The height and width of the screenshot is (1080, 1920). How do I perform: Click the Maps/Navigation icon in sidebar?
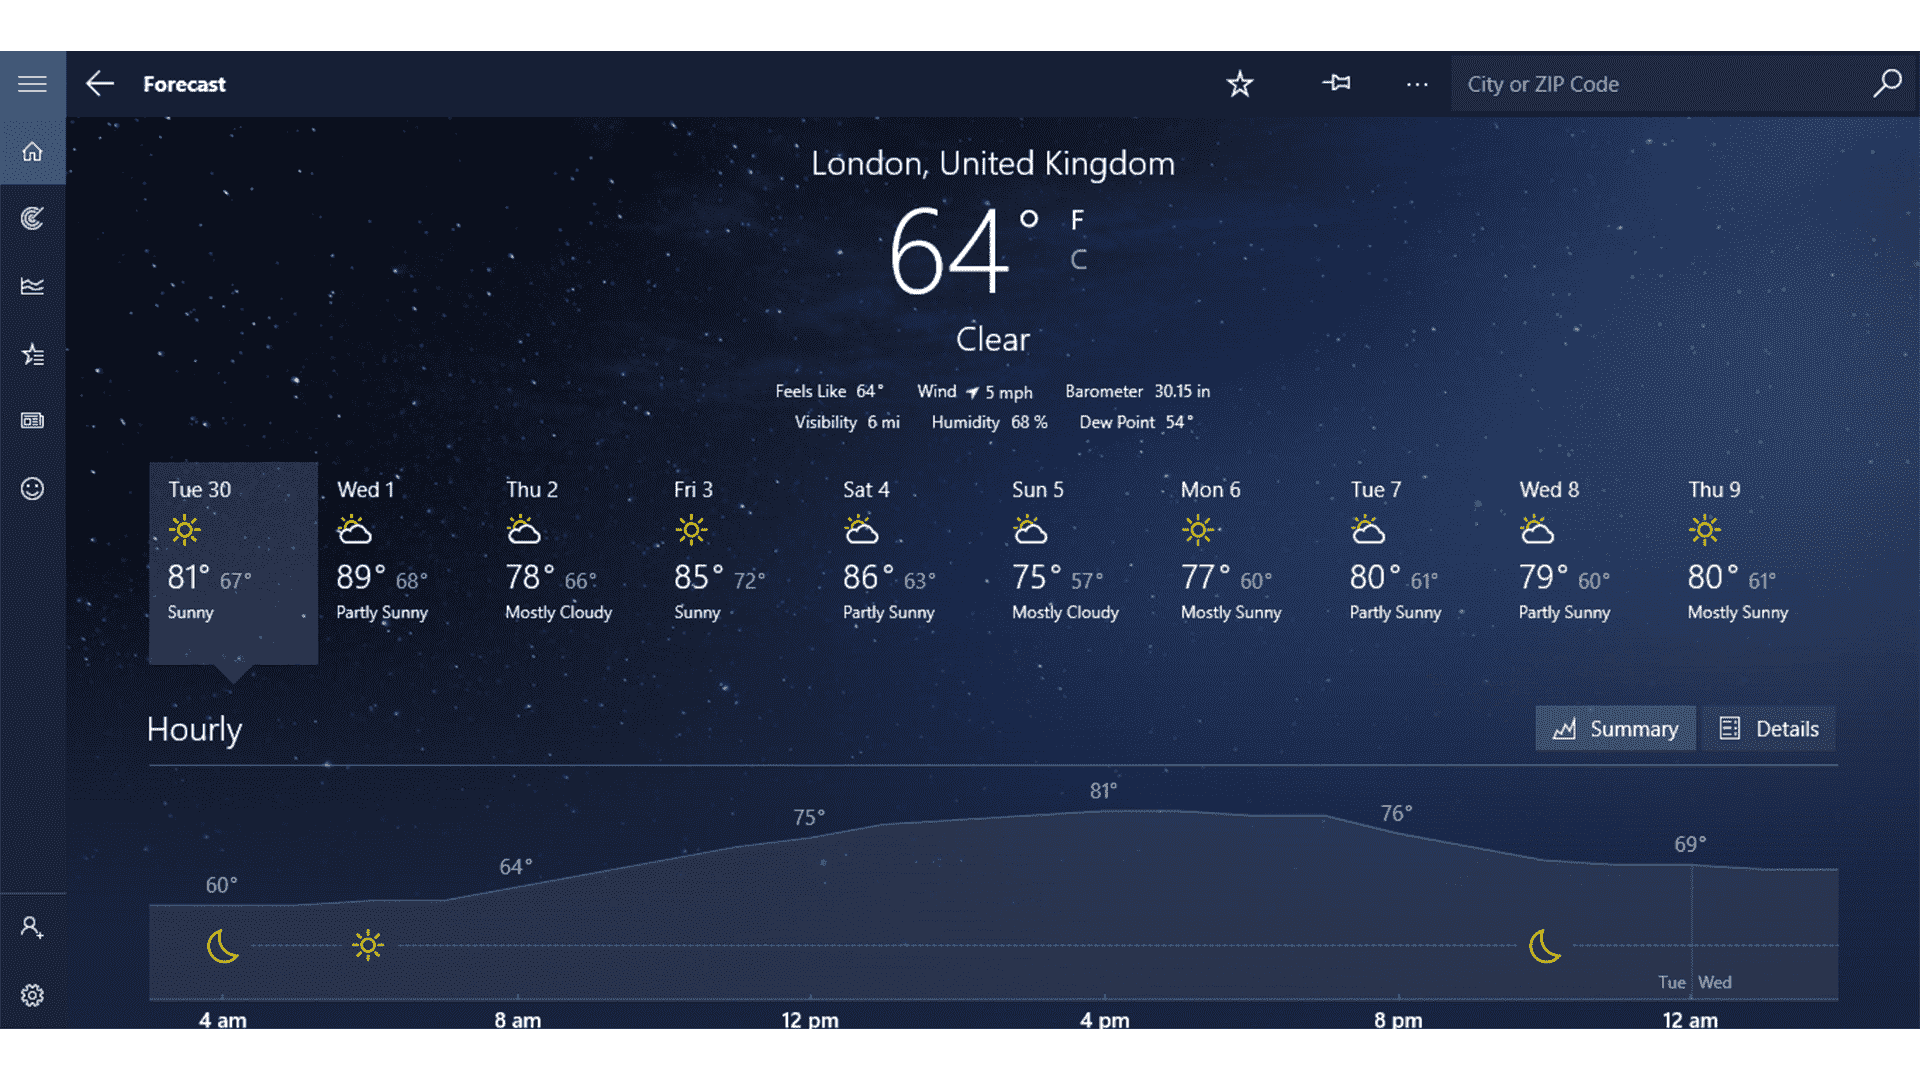(x=33, y=218)
